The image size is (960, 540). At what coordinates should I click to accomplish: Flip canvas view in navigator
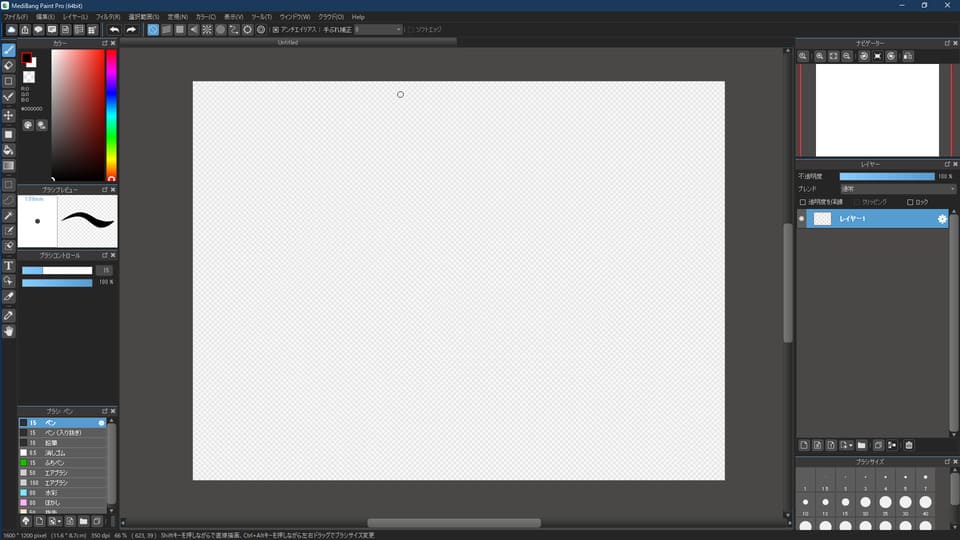point(908,56)
